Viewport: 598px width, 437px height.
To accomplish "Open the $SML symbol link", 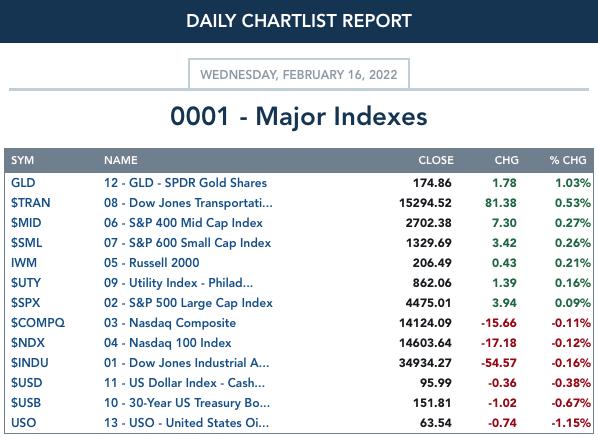I will [x=26, y=243].
